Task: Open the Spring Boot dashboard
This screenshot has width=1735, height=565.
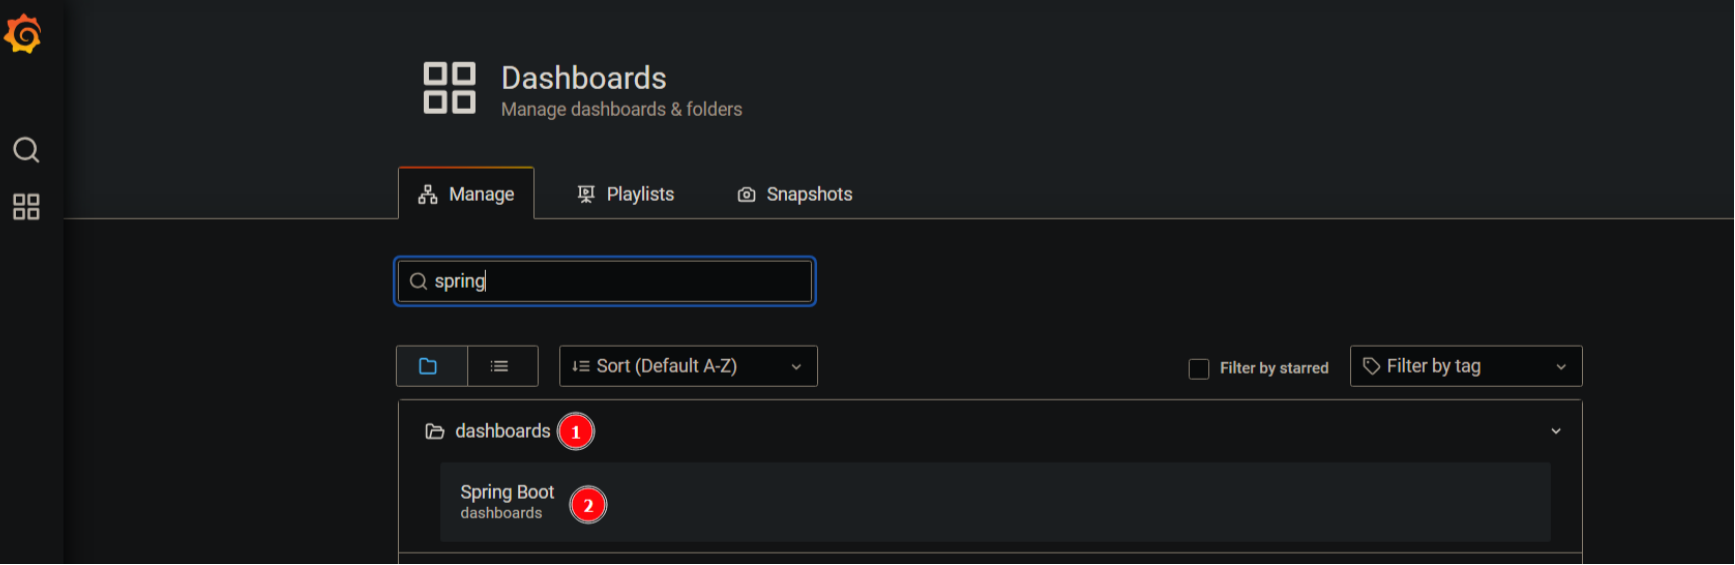Action: [x=995, y=502]
